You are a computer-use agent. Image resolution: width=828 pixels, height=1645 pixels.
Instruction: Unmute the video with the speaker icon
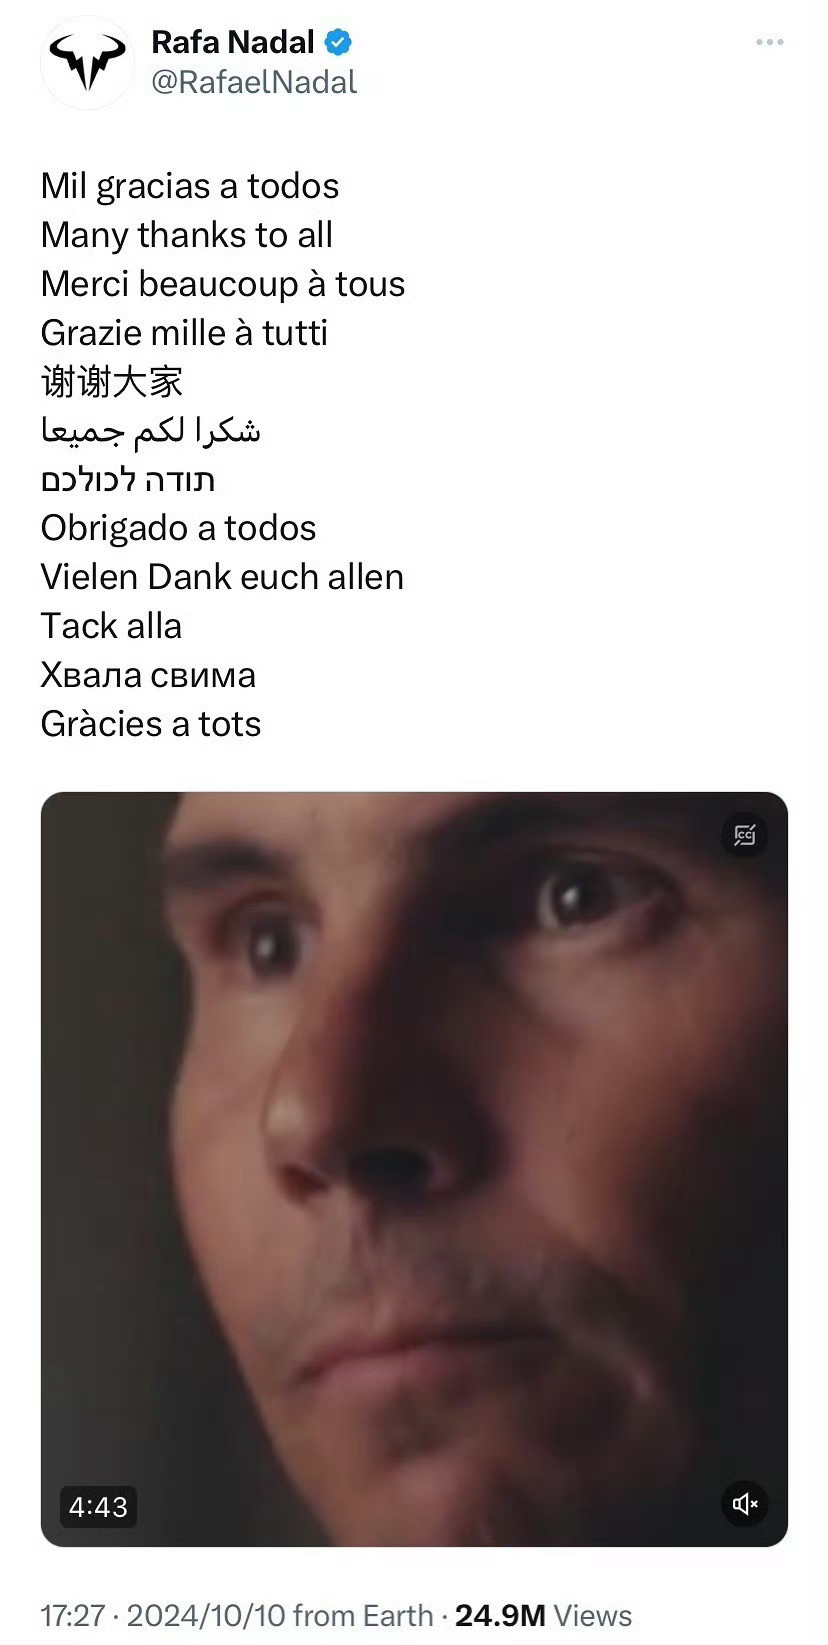(745, 1503)
